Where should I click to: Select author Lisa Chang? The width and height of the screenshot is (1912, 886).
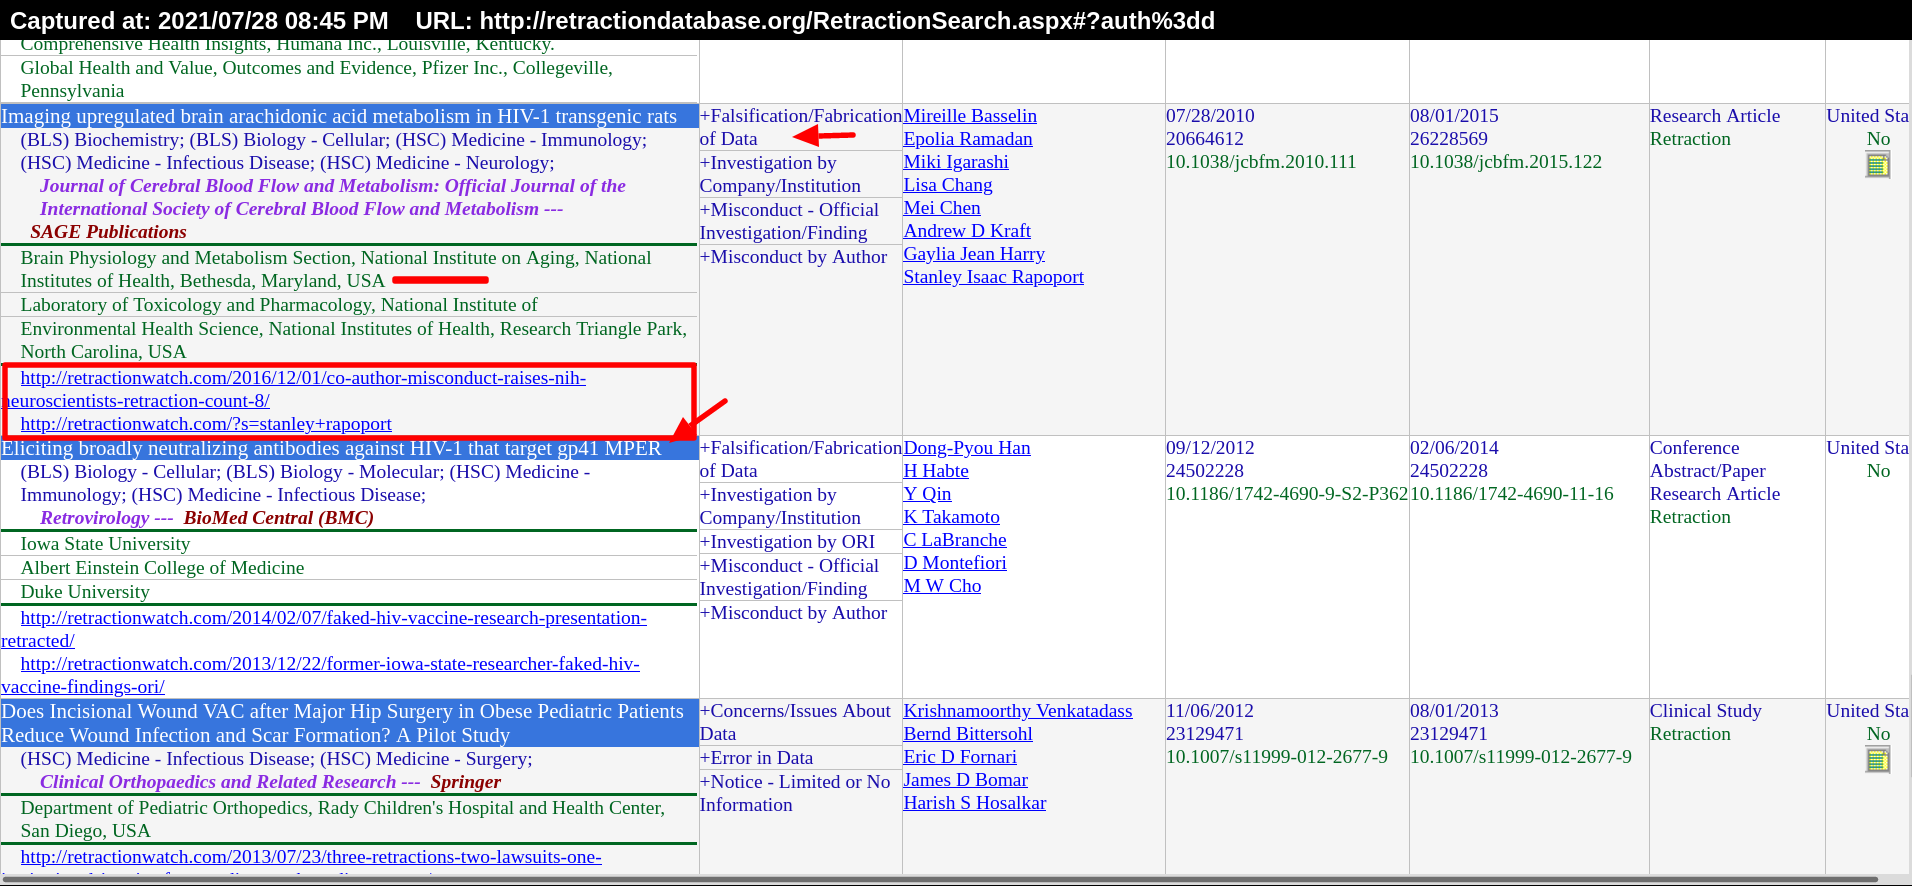pos(948,185)
